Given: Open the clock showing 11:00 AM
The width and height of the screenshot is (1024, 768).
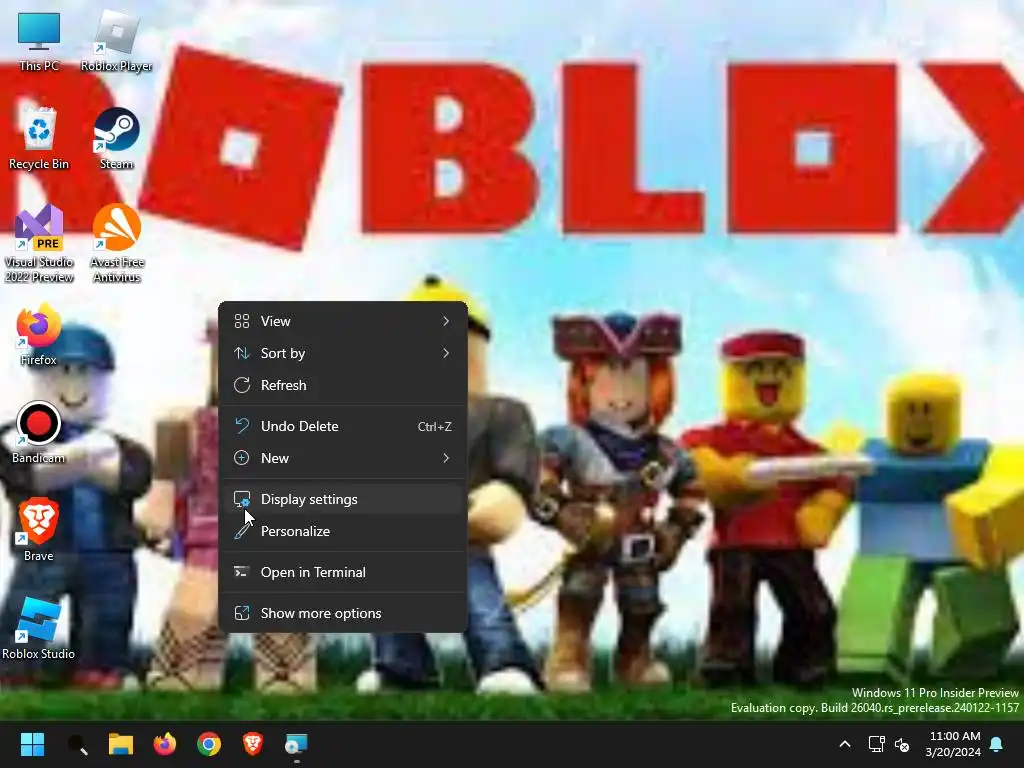Looking at the screenshot, I should [953, 744].
